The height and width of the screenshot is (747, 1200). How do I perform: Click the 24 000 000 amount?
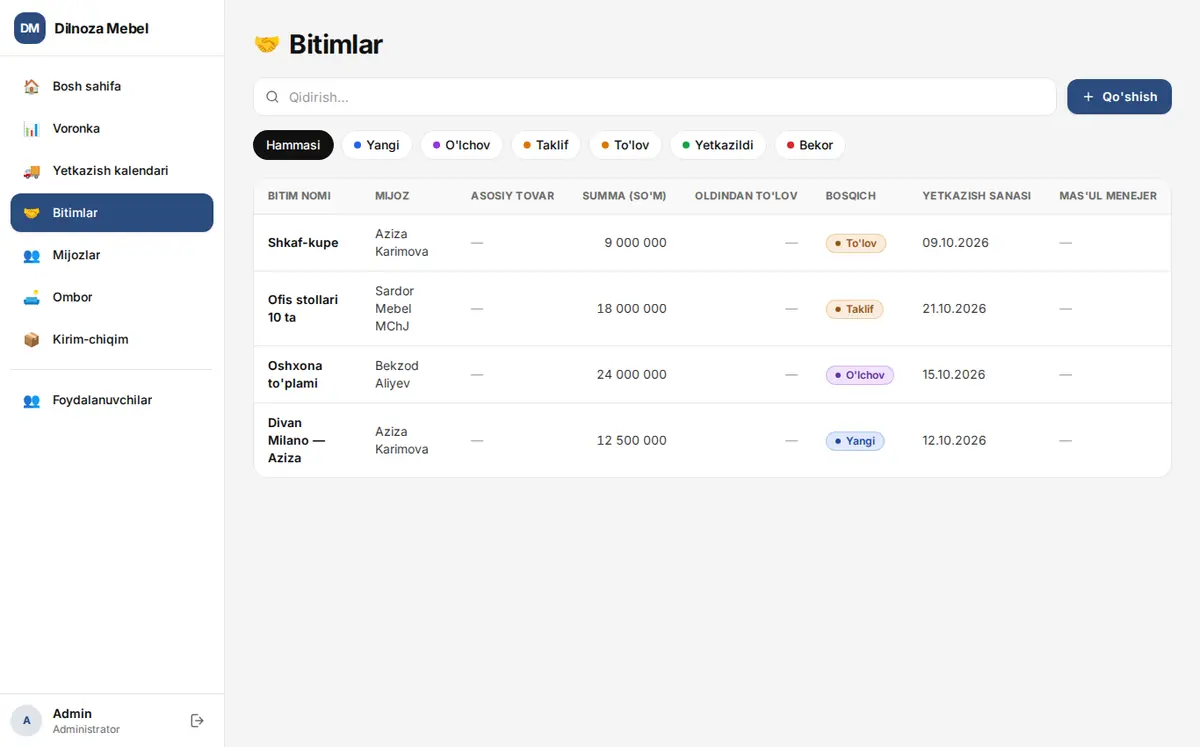[631, 375]
